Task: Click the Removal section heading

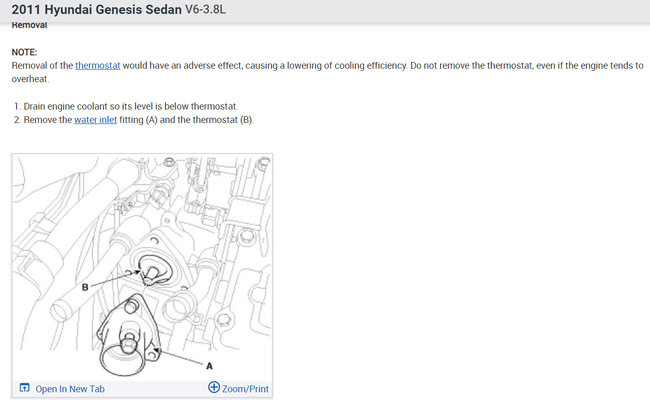Action: pos(29,25)
